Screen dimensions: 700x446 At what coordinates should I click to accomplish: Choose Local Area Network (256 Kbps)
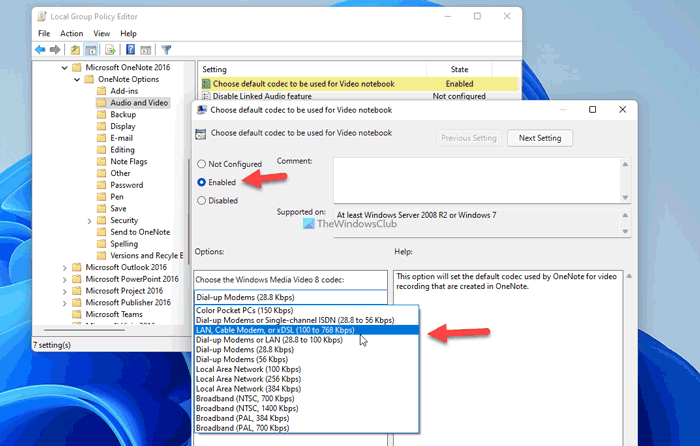coord(307,379)
